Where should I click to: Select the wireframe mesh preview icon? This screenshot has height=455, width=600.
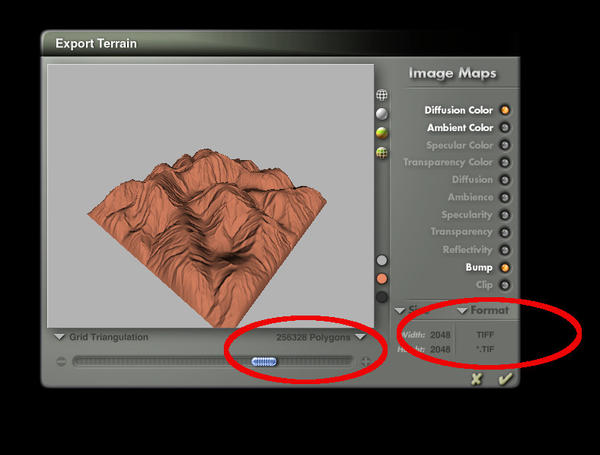[x=382, y=95]
